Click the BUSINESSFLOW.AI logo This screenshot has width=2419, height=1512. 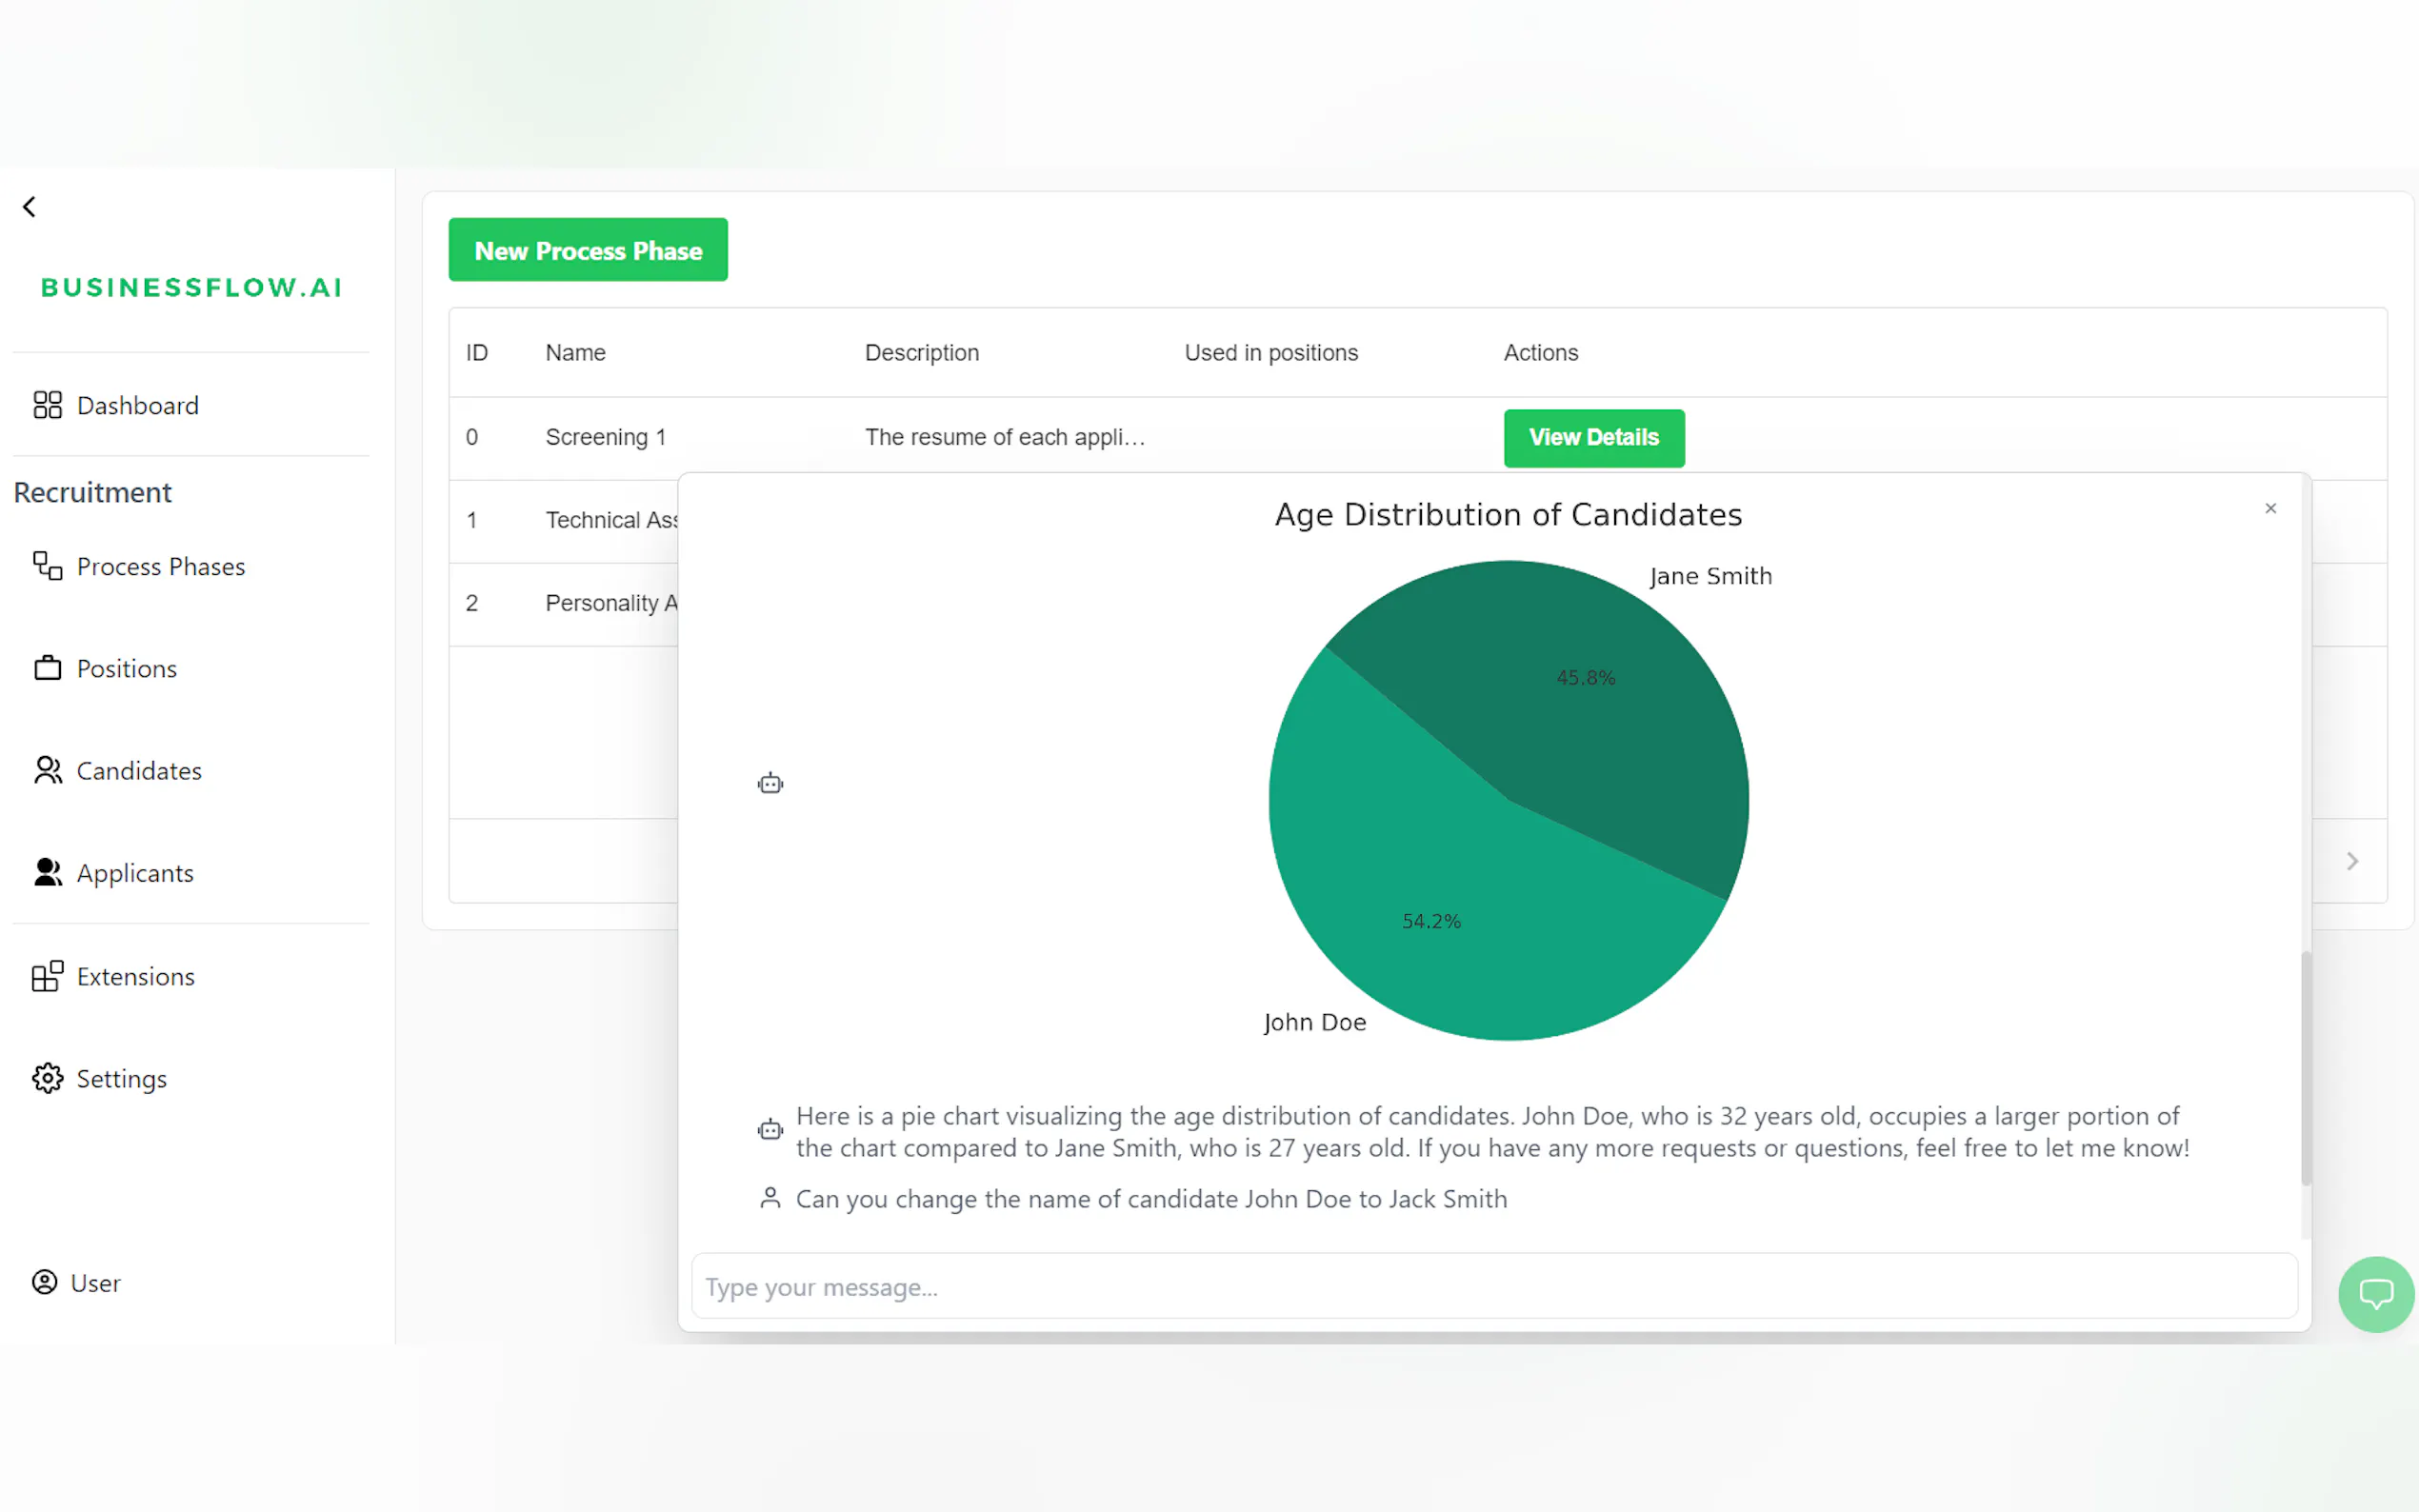pos(191,287)
